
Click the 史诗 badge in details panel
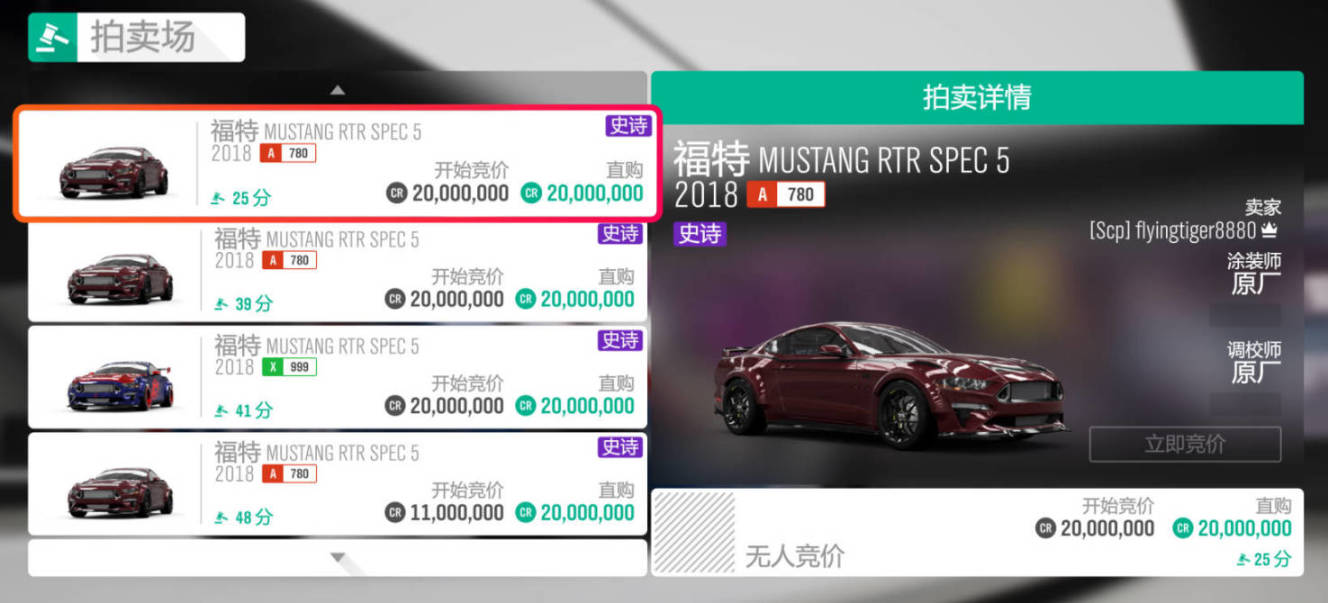click(700, 234)
